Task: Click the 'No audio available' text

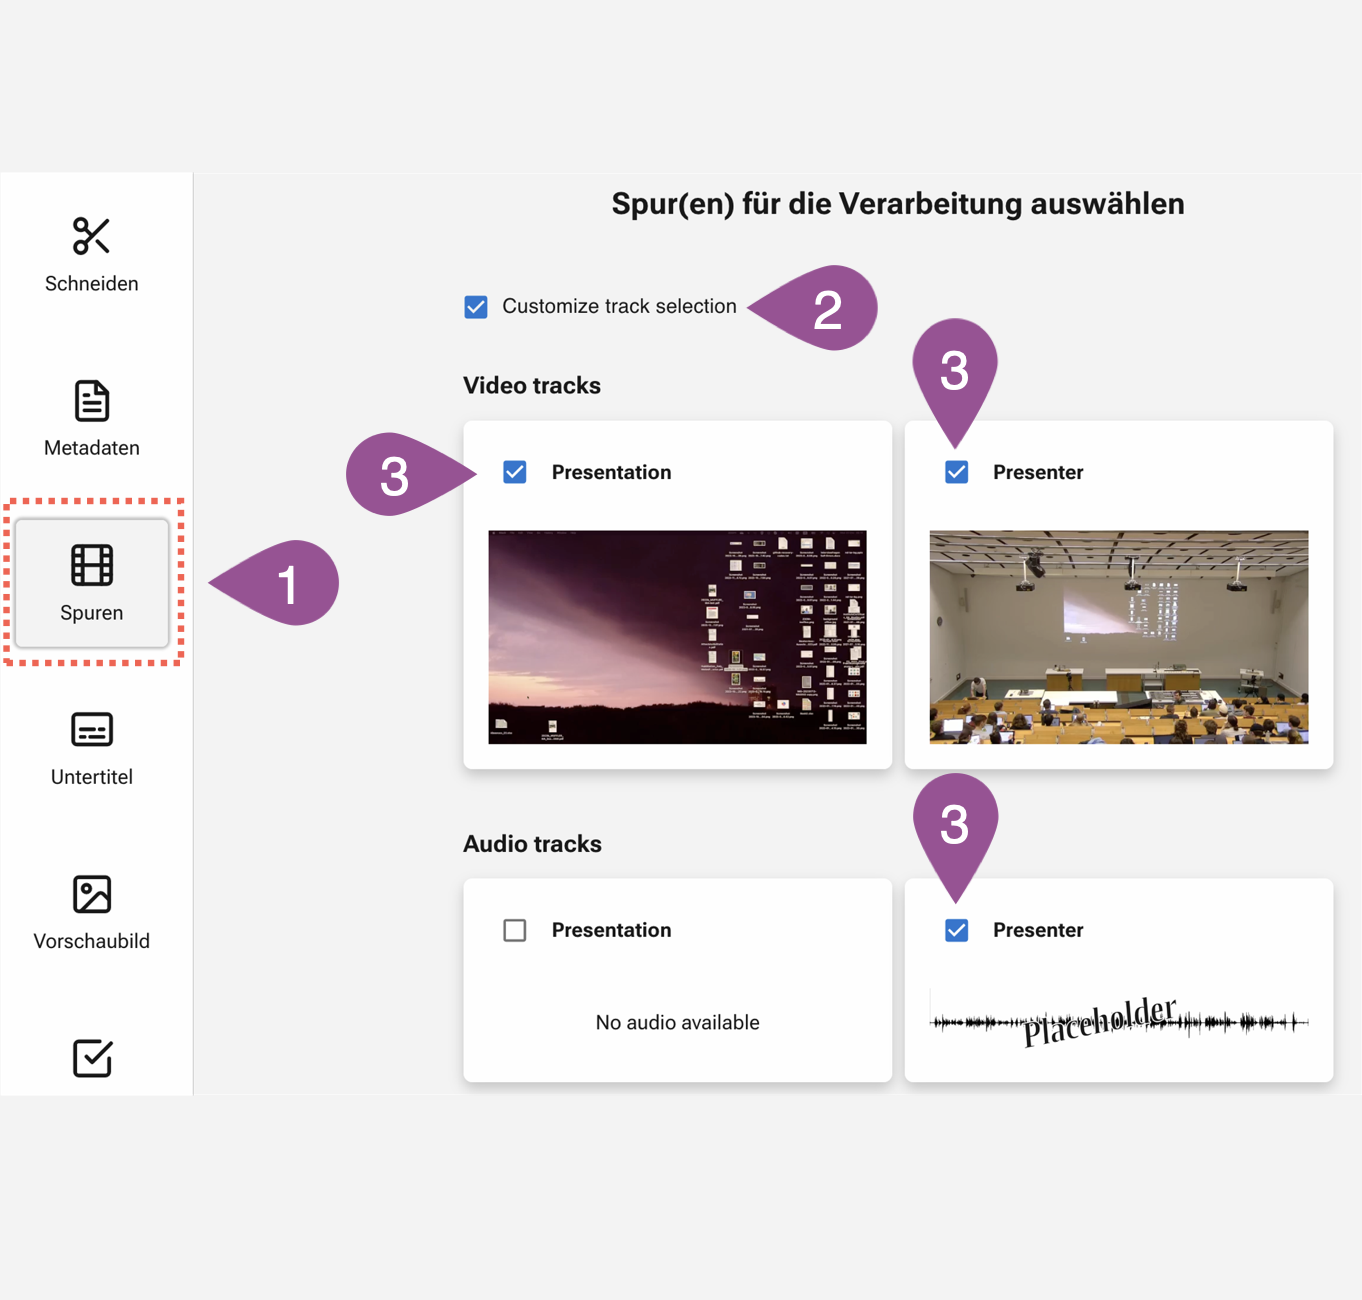Action: click(x=677, y=1022)
